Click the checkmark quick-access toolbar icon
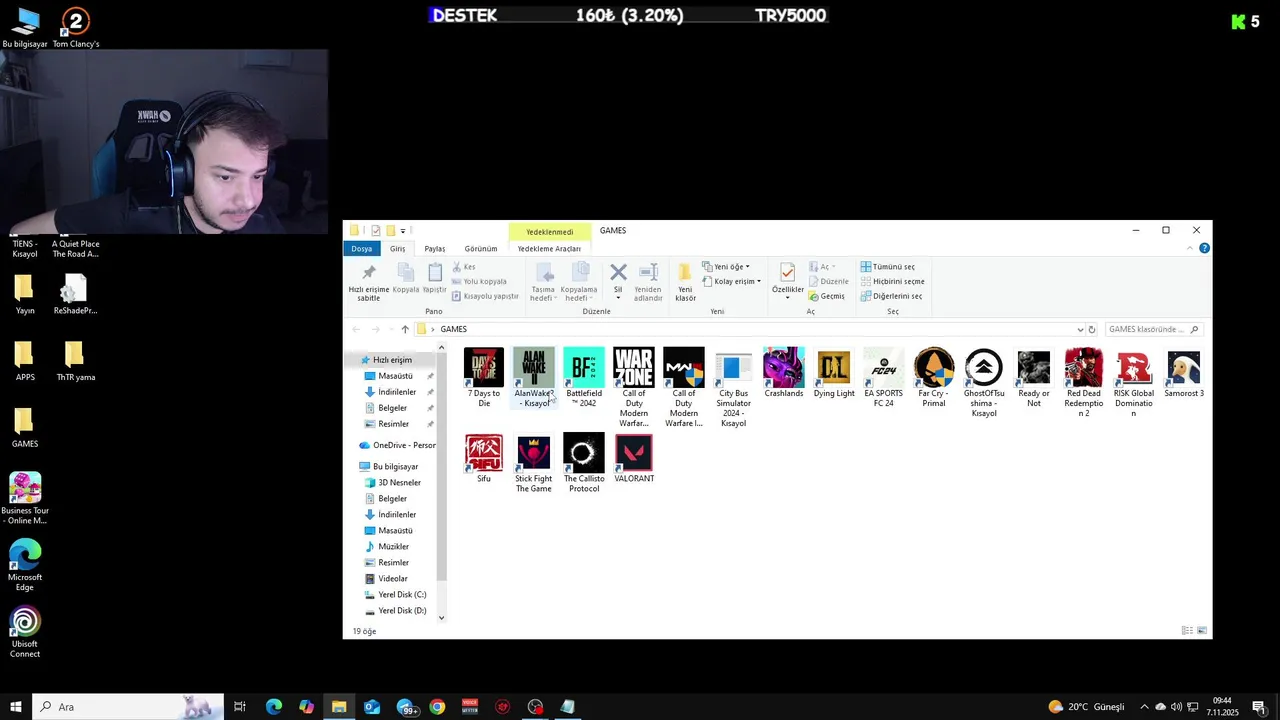This screenshot has width=1280, height=720. pos(376,231)
